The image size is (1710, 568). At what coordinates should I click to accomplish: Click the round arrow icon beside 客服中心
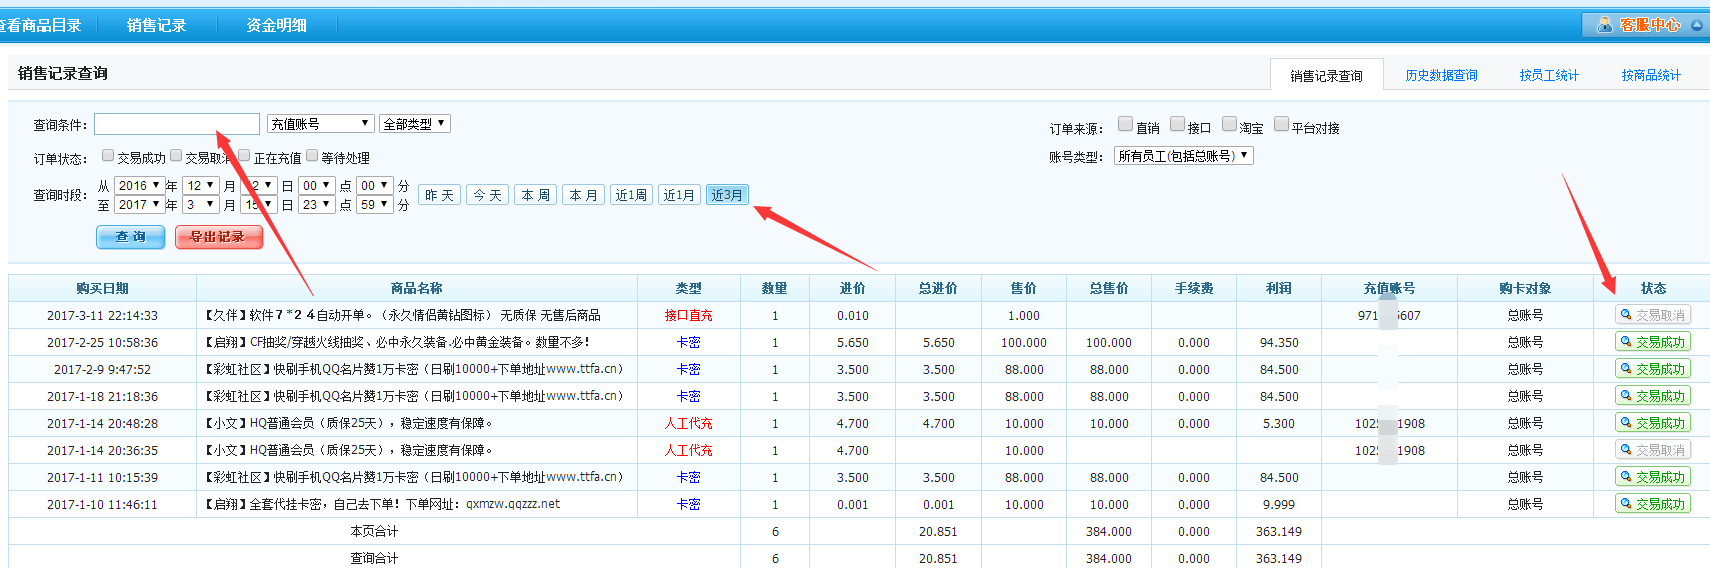pyautogui.click(x=1696, y=25)
